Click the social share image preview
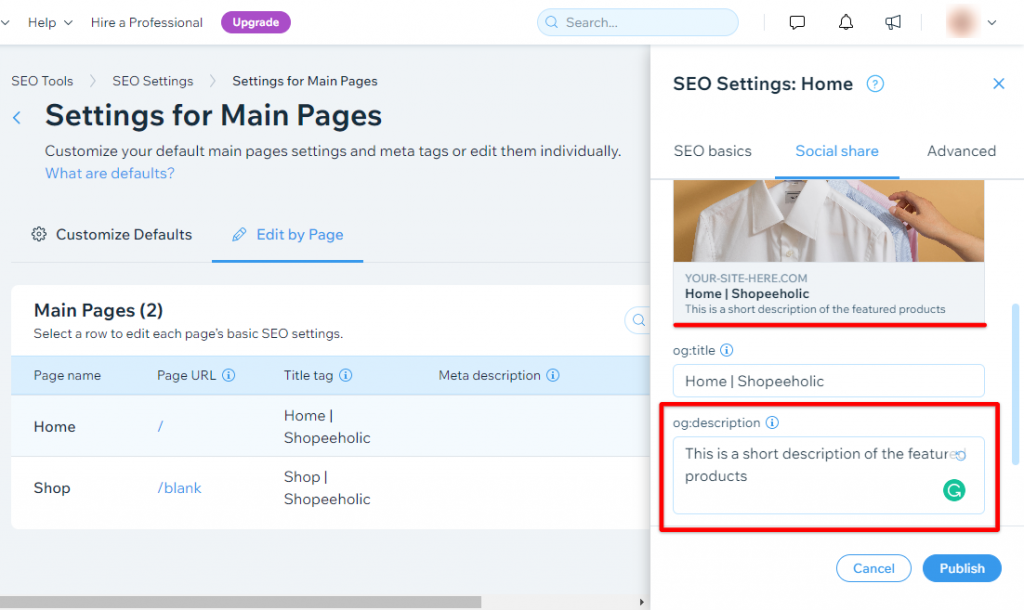The image size is (1024, 610). point(828,220)
